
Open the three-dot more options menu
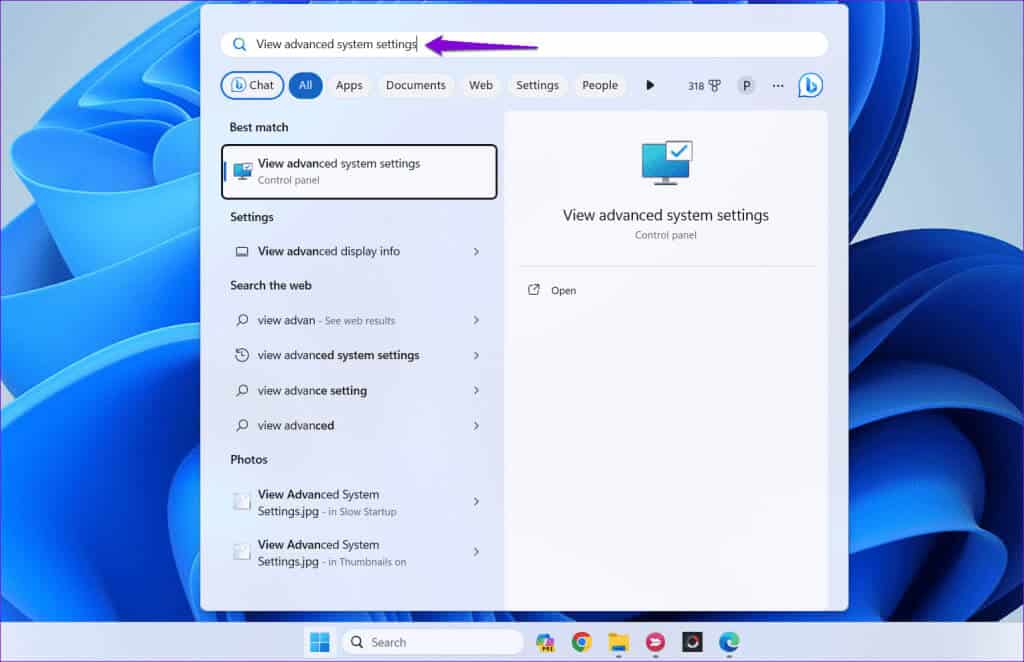[778, 86]
